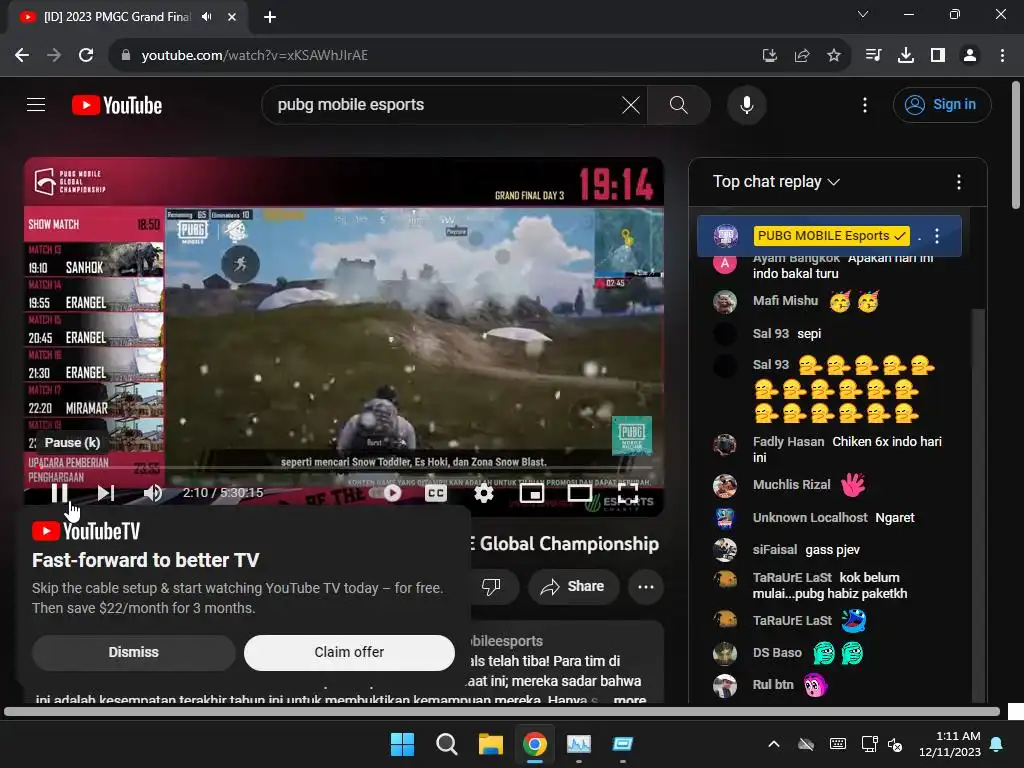Mute the tab audio speaker icon

207,16
